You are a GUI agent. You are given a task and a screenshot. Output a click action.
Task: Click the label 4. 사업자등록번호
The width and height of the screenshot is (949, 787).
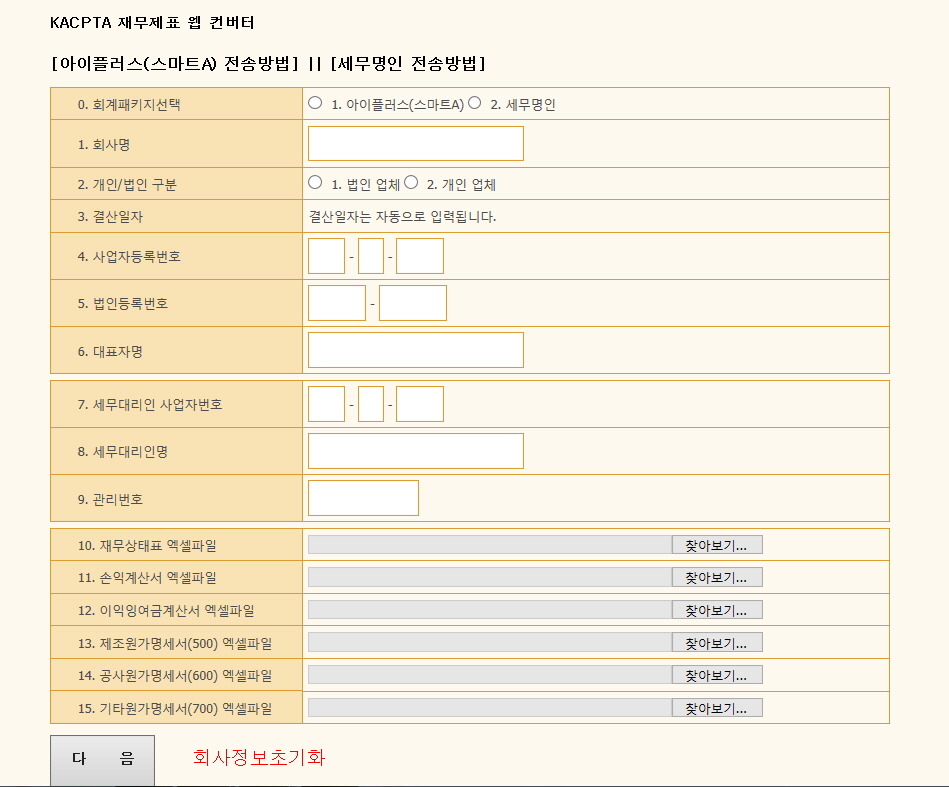[129, 257]
